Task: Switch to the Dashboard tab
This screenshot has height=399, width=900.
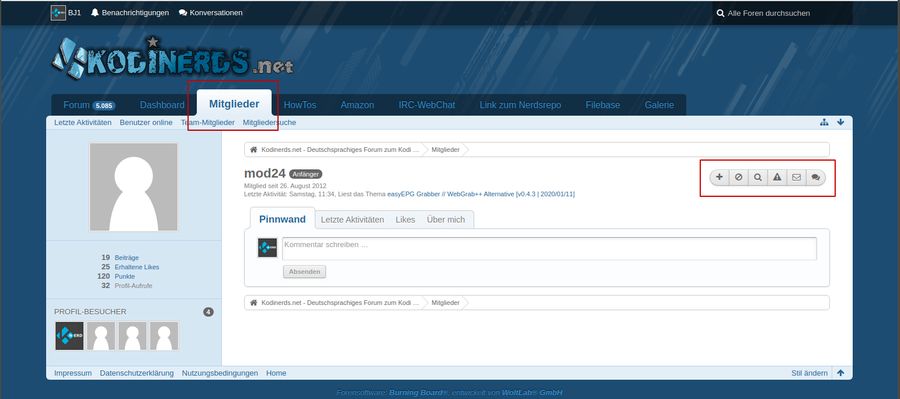Action: [x=162, y=105]
